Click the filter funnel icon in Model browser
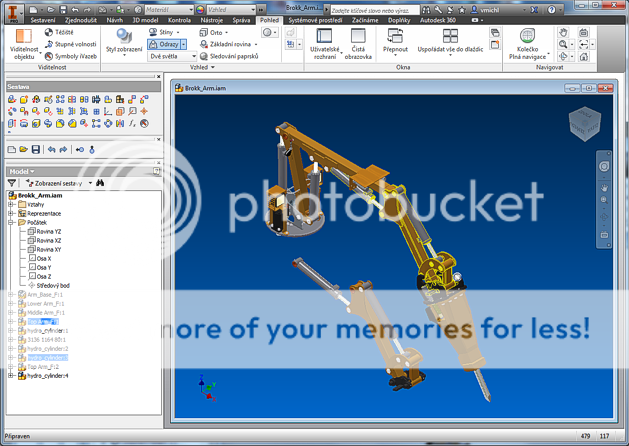The image size is (629, 446). 12,183
